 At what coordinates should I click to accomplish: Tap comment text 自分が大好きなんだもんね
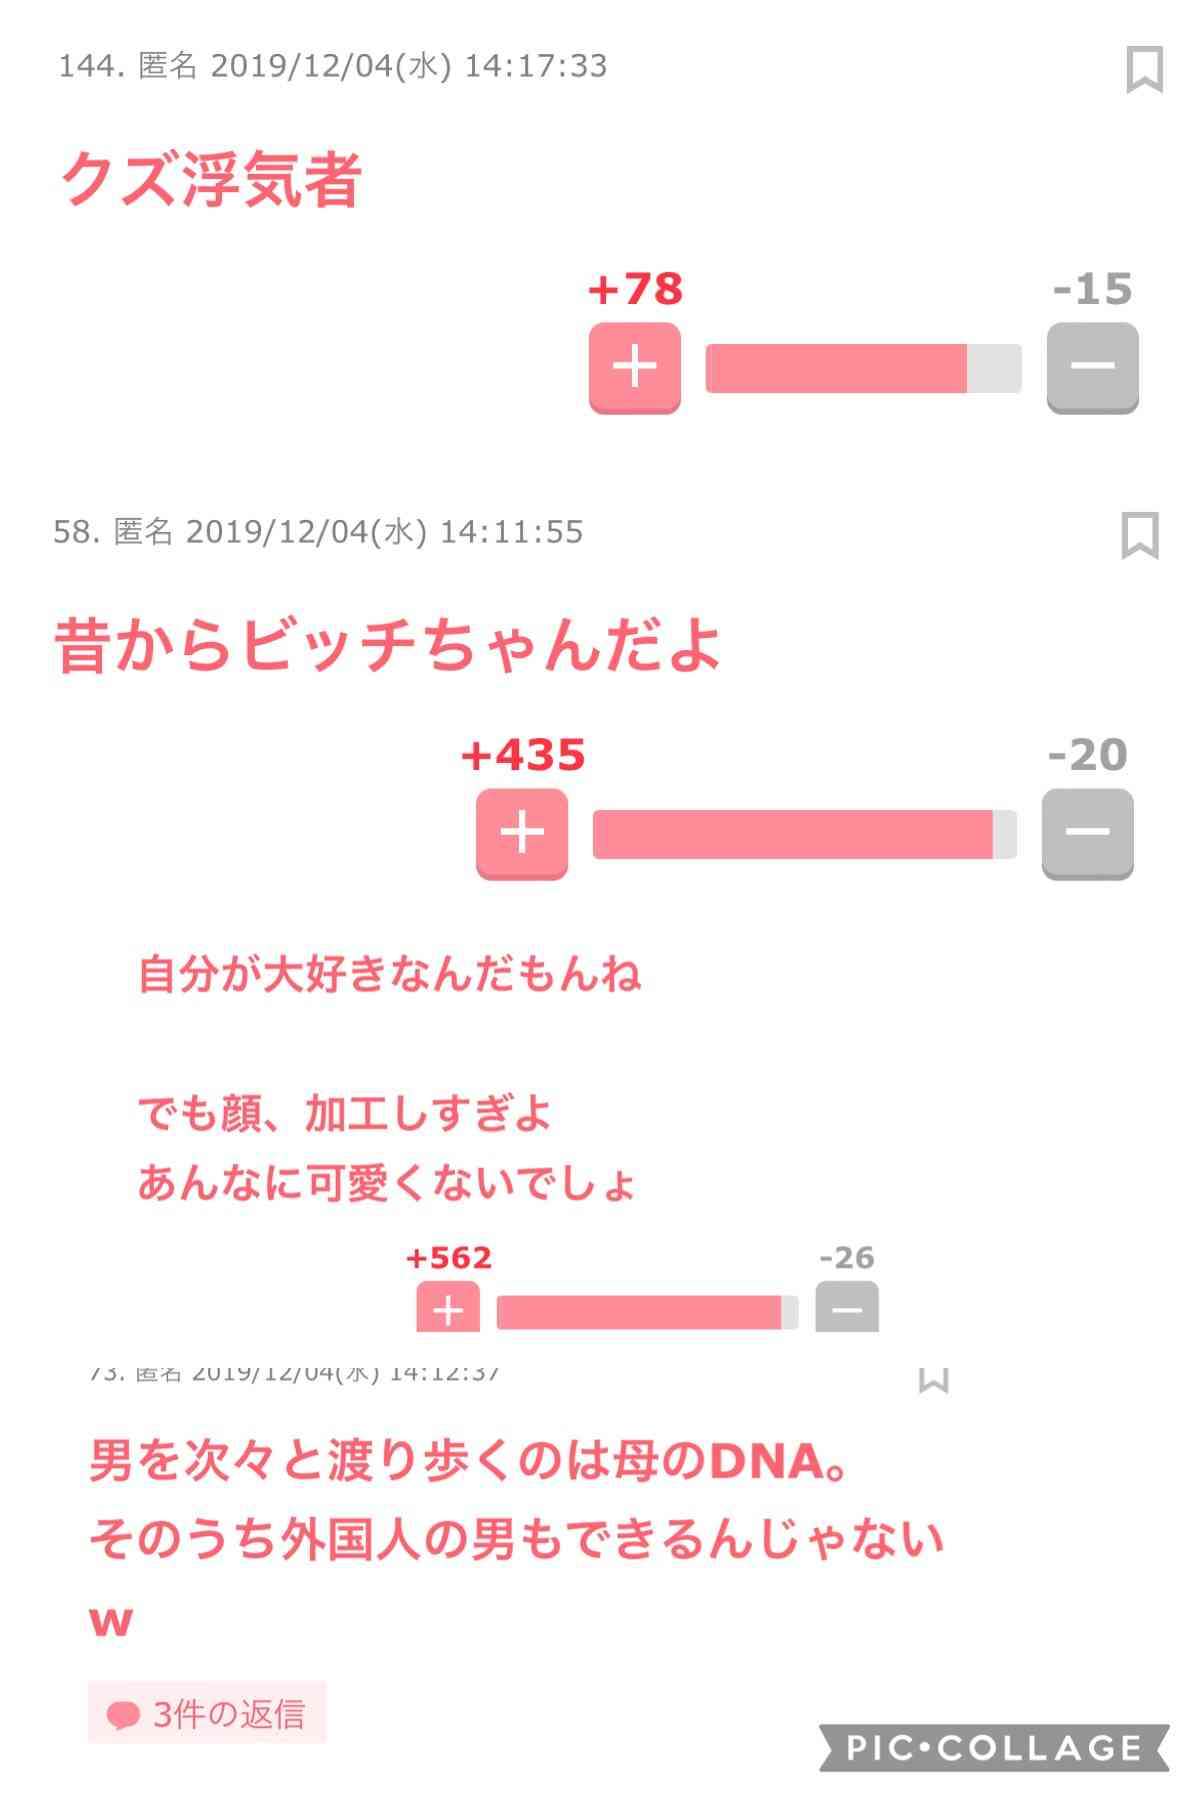coord(390,974)
